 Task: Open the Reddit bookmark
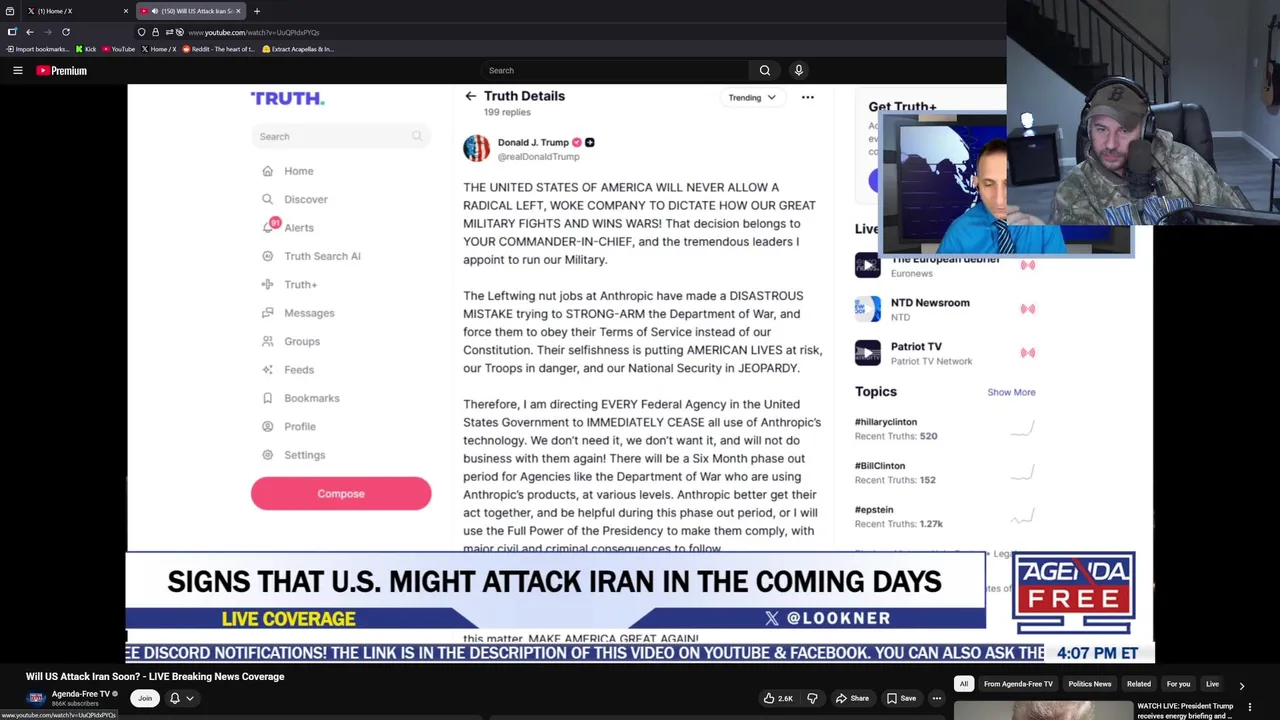coord(218,49)
